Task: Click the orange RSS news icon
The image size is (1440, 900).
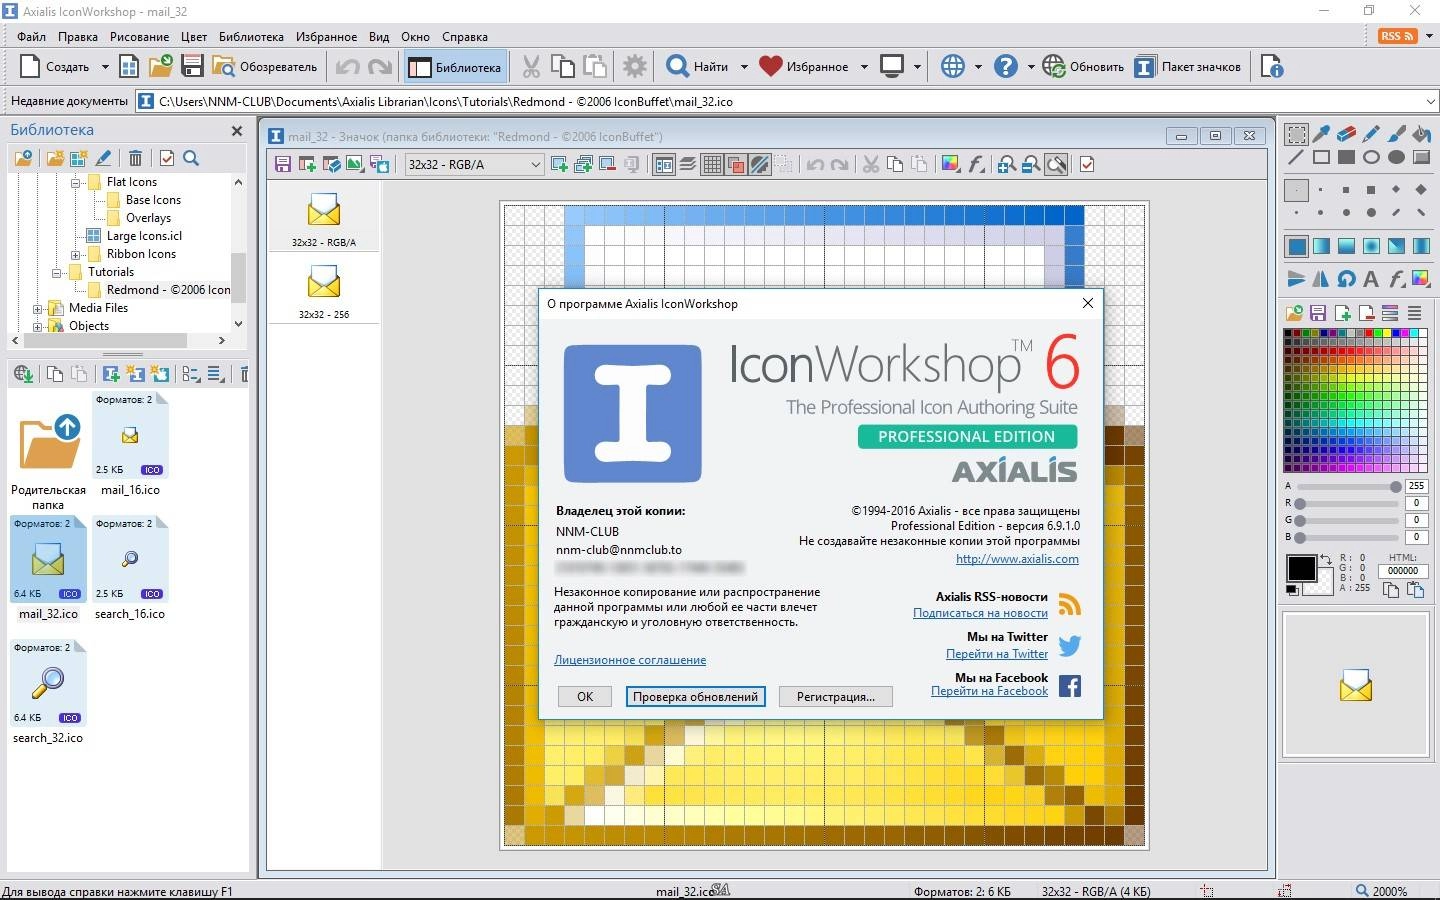Action: 1069,605
